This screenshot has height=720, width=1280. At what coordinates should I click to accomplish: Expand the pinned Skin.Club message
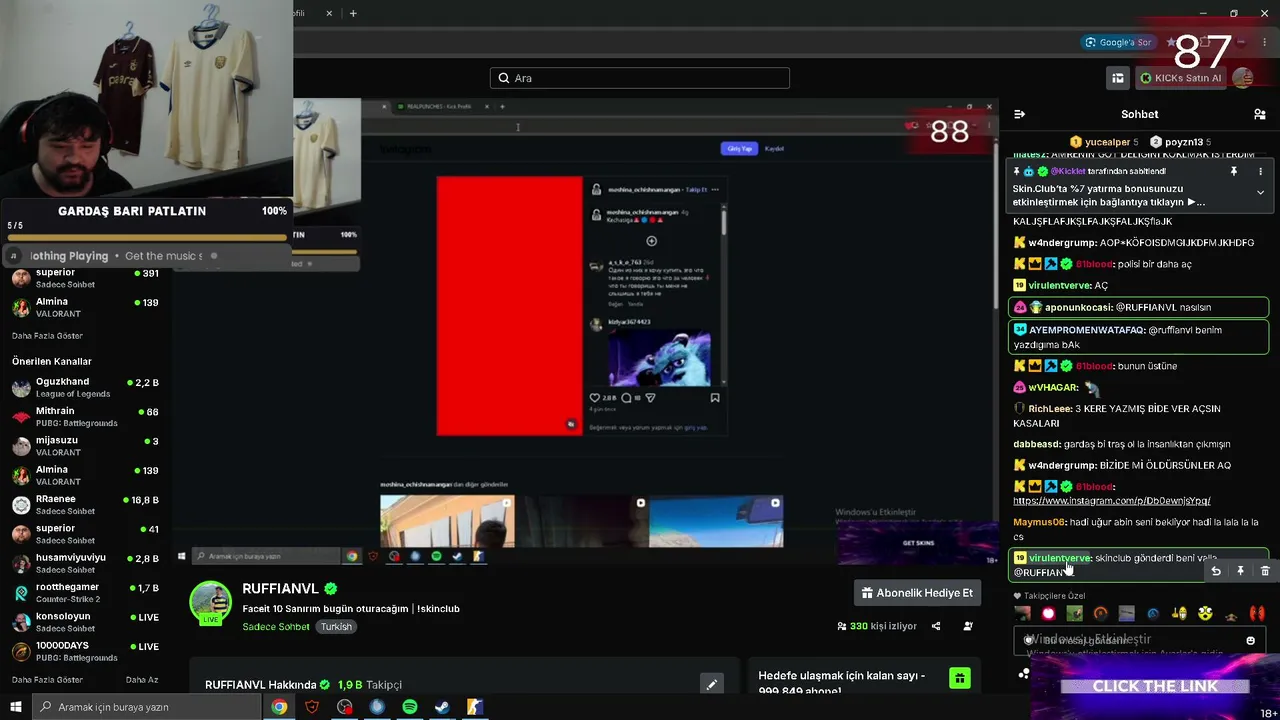(1260, 192)
